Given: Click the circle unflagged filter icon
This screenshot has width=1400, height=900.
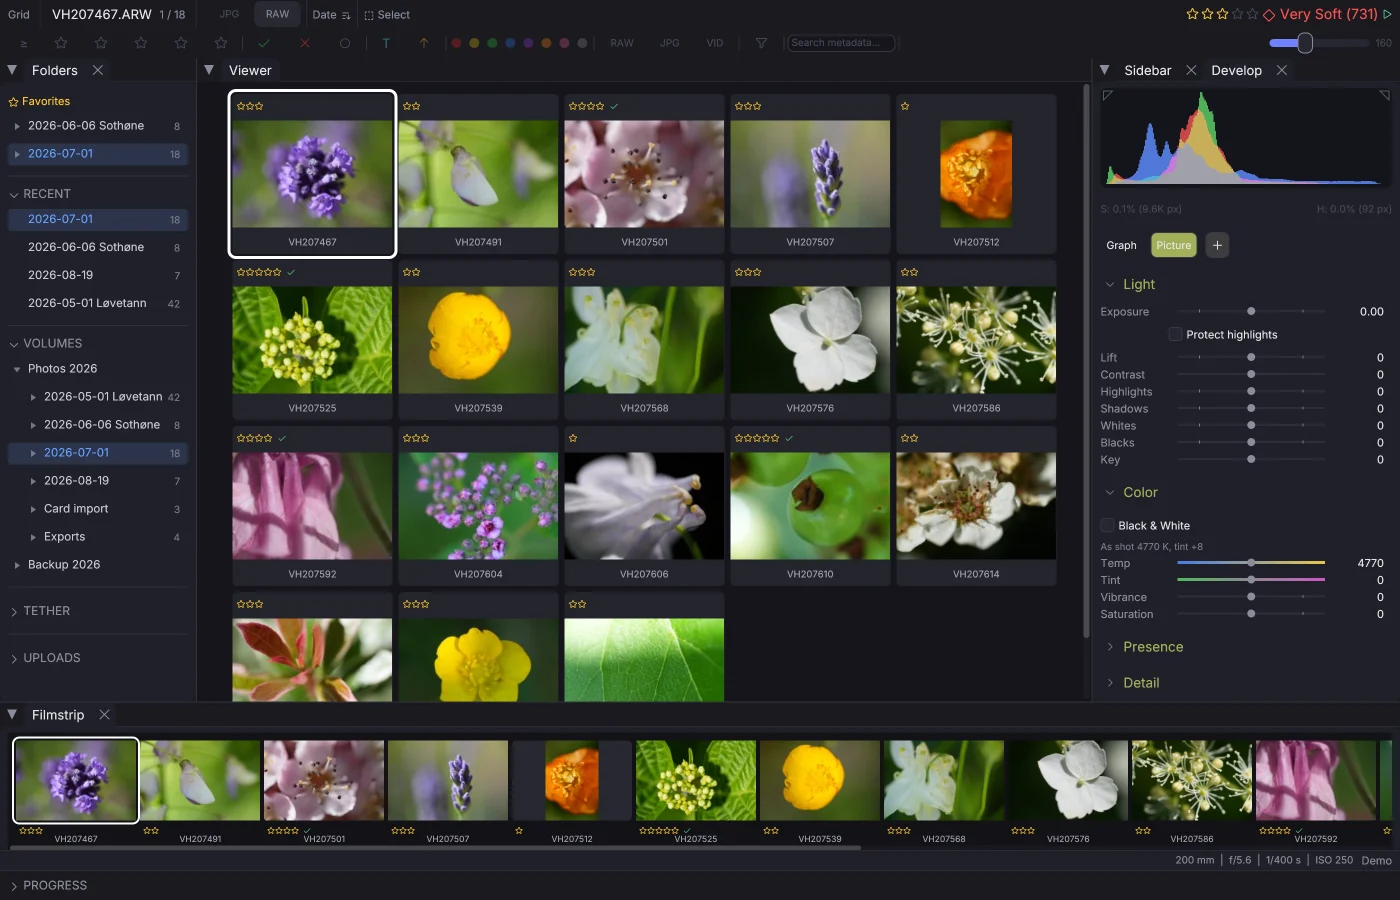Looking at the screenshot, I should (345, 43).
